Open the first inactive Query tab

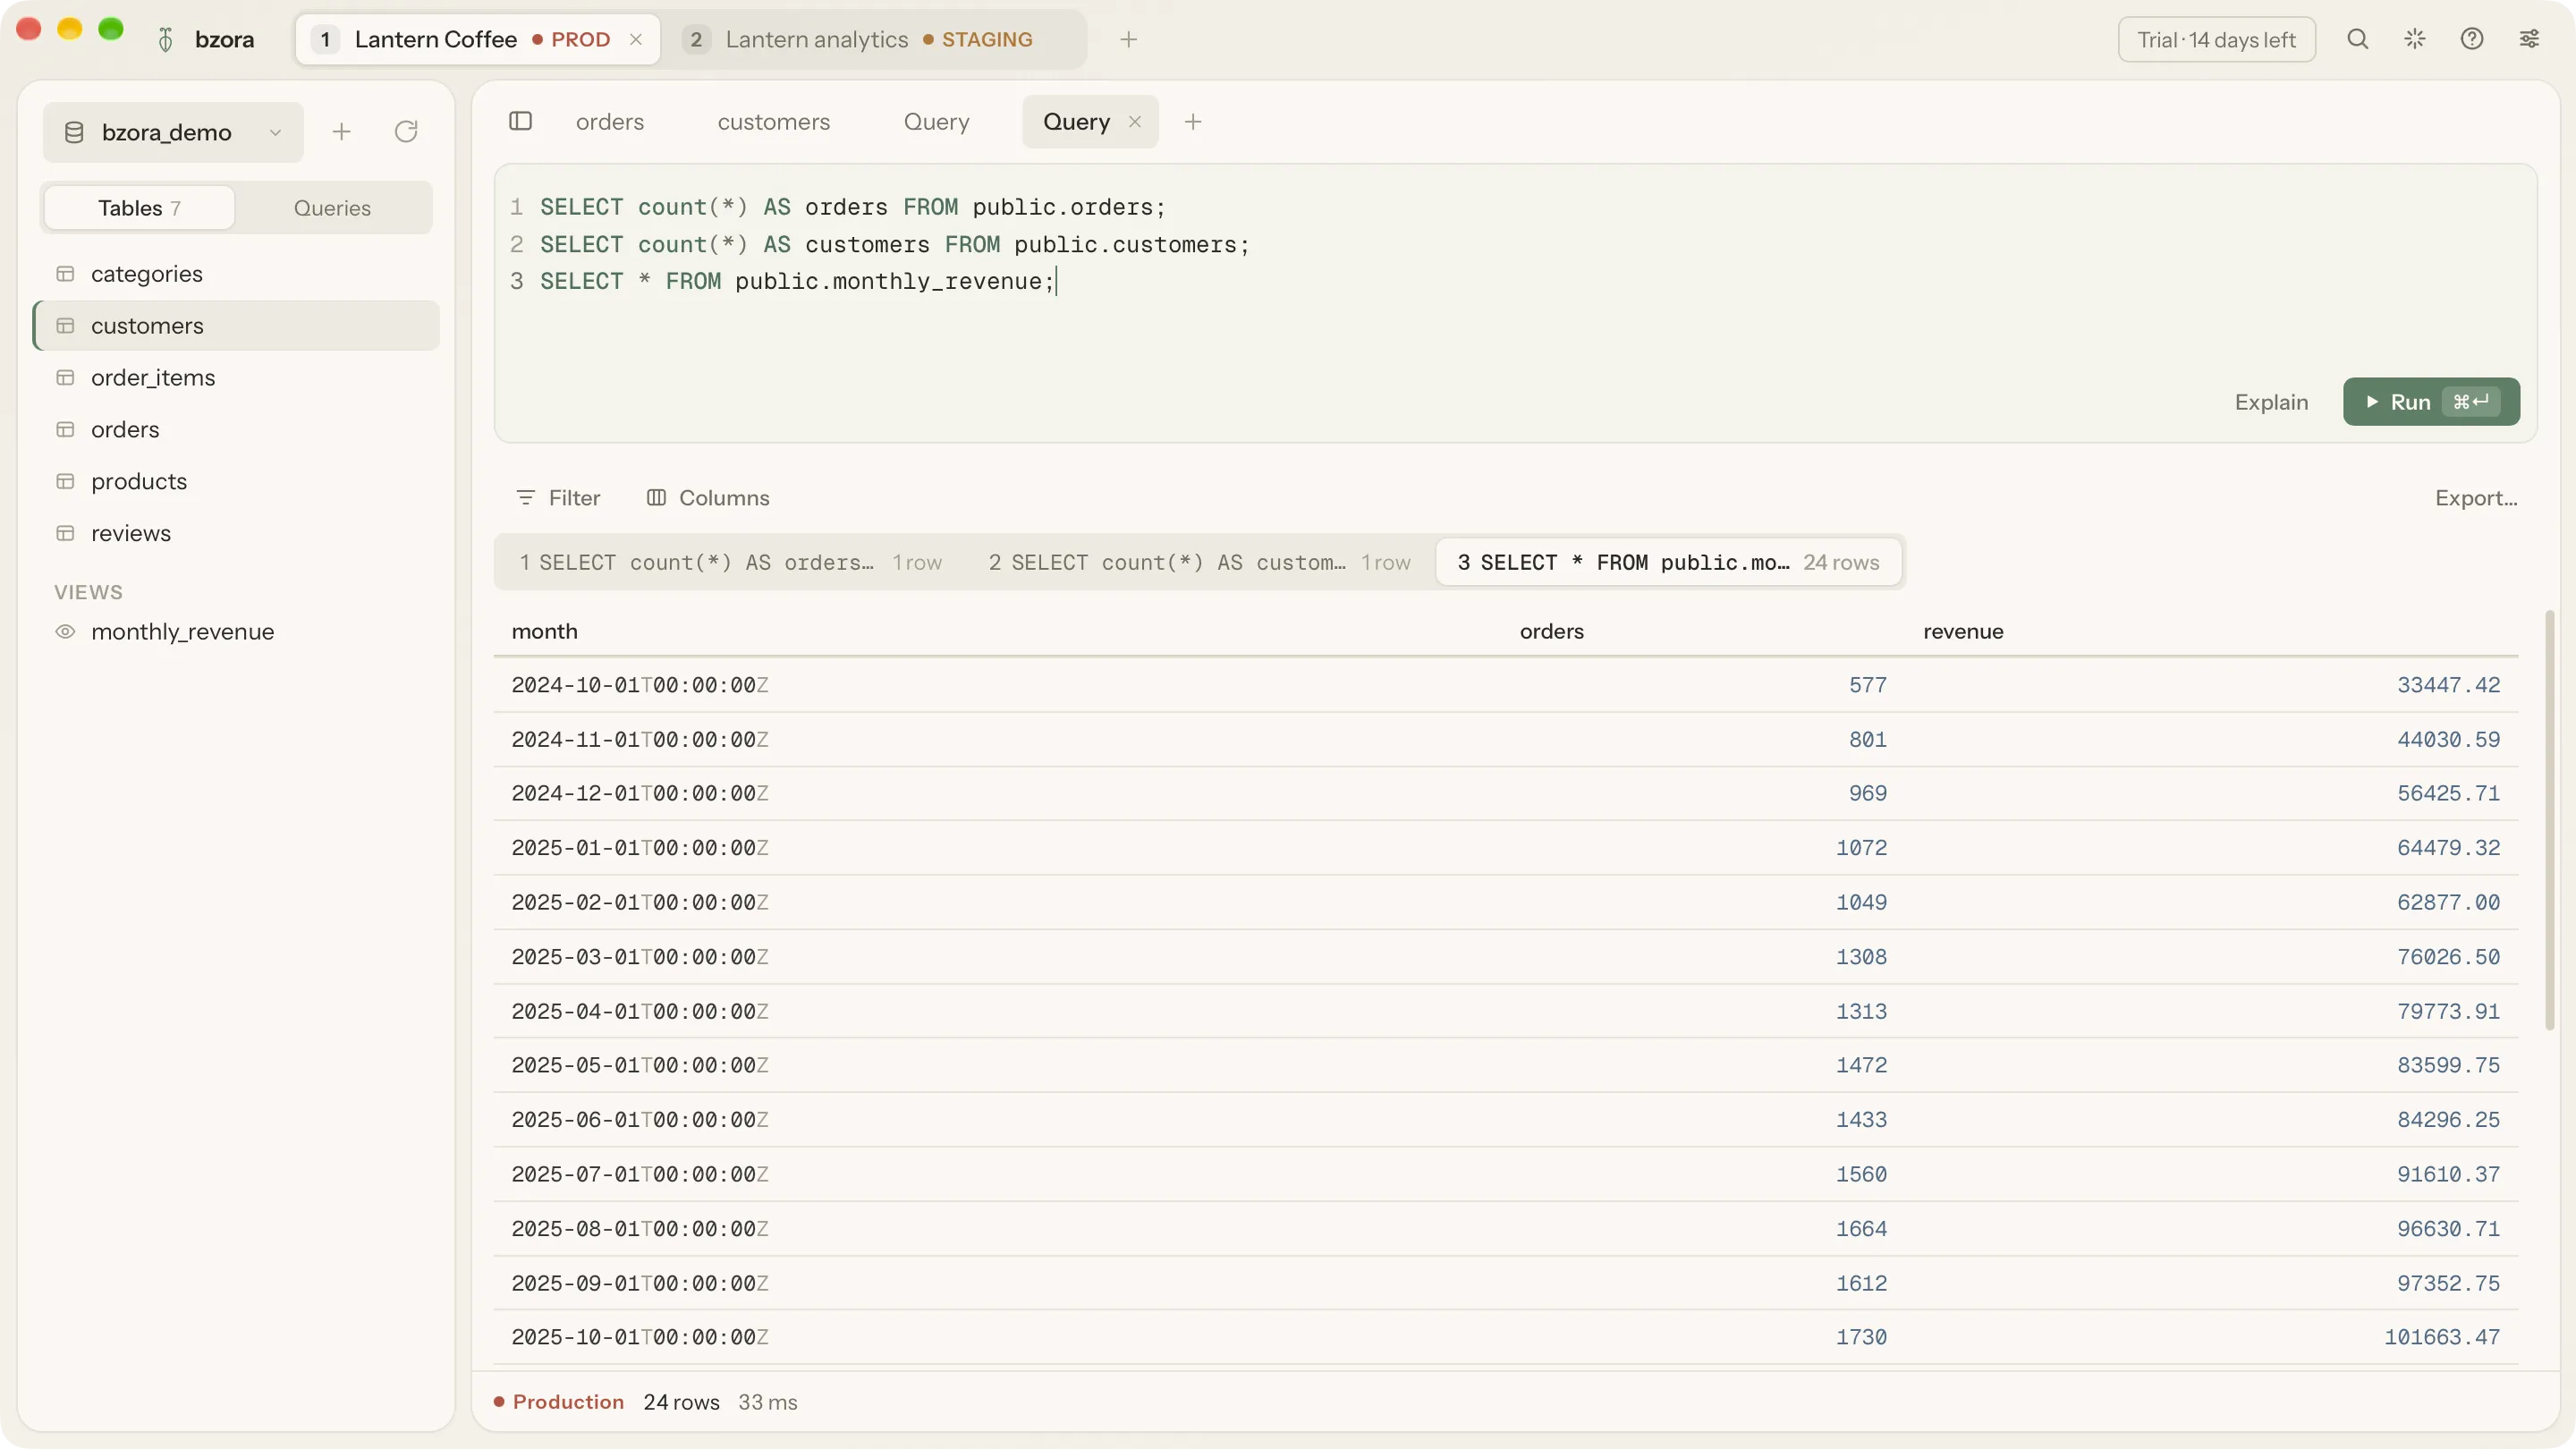[x=936, y=121]
